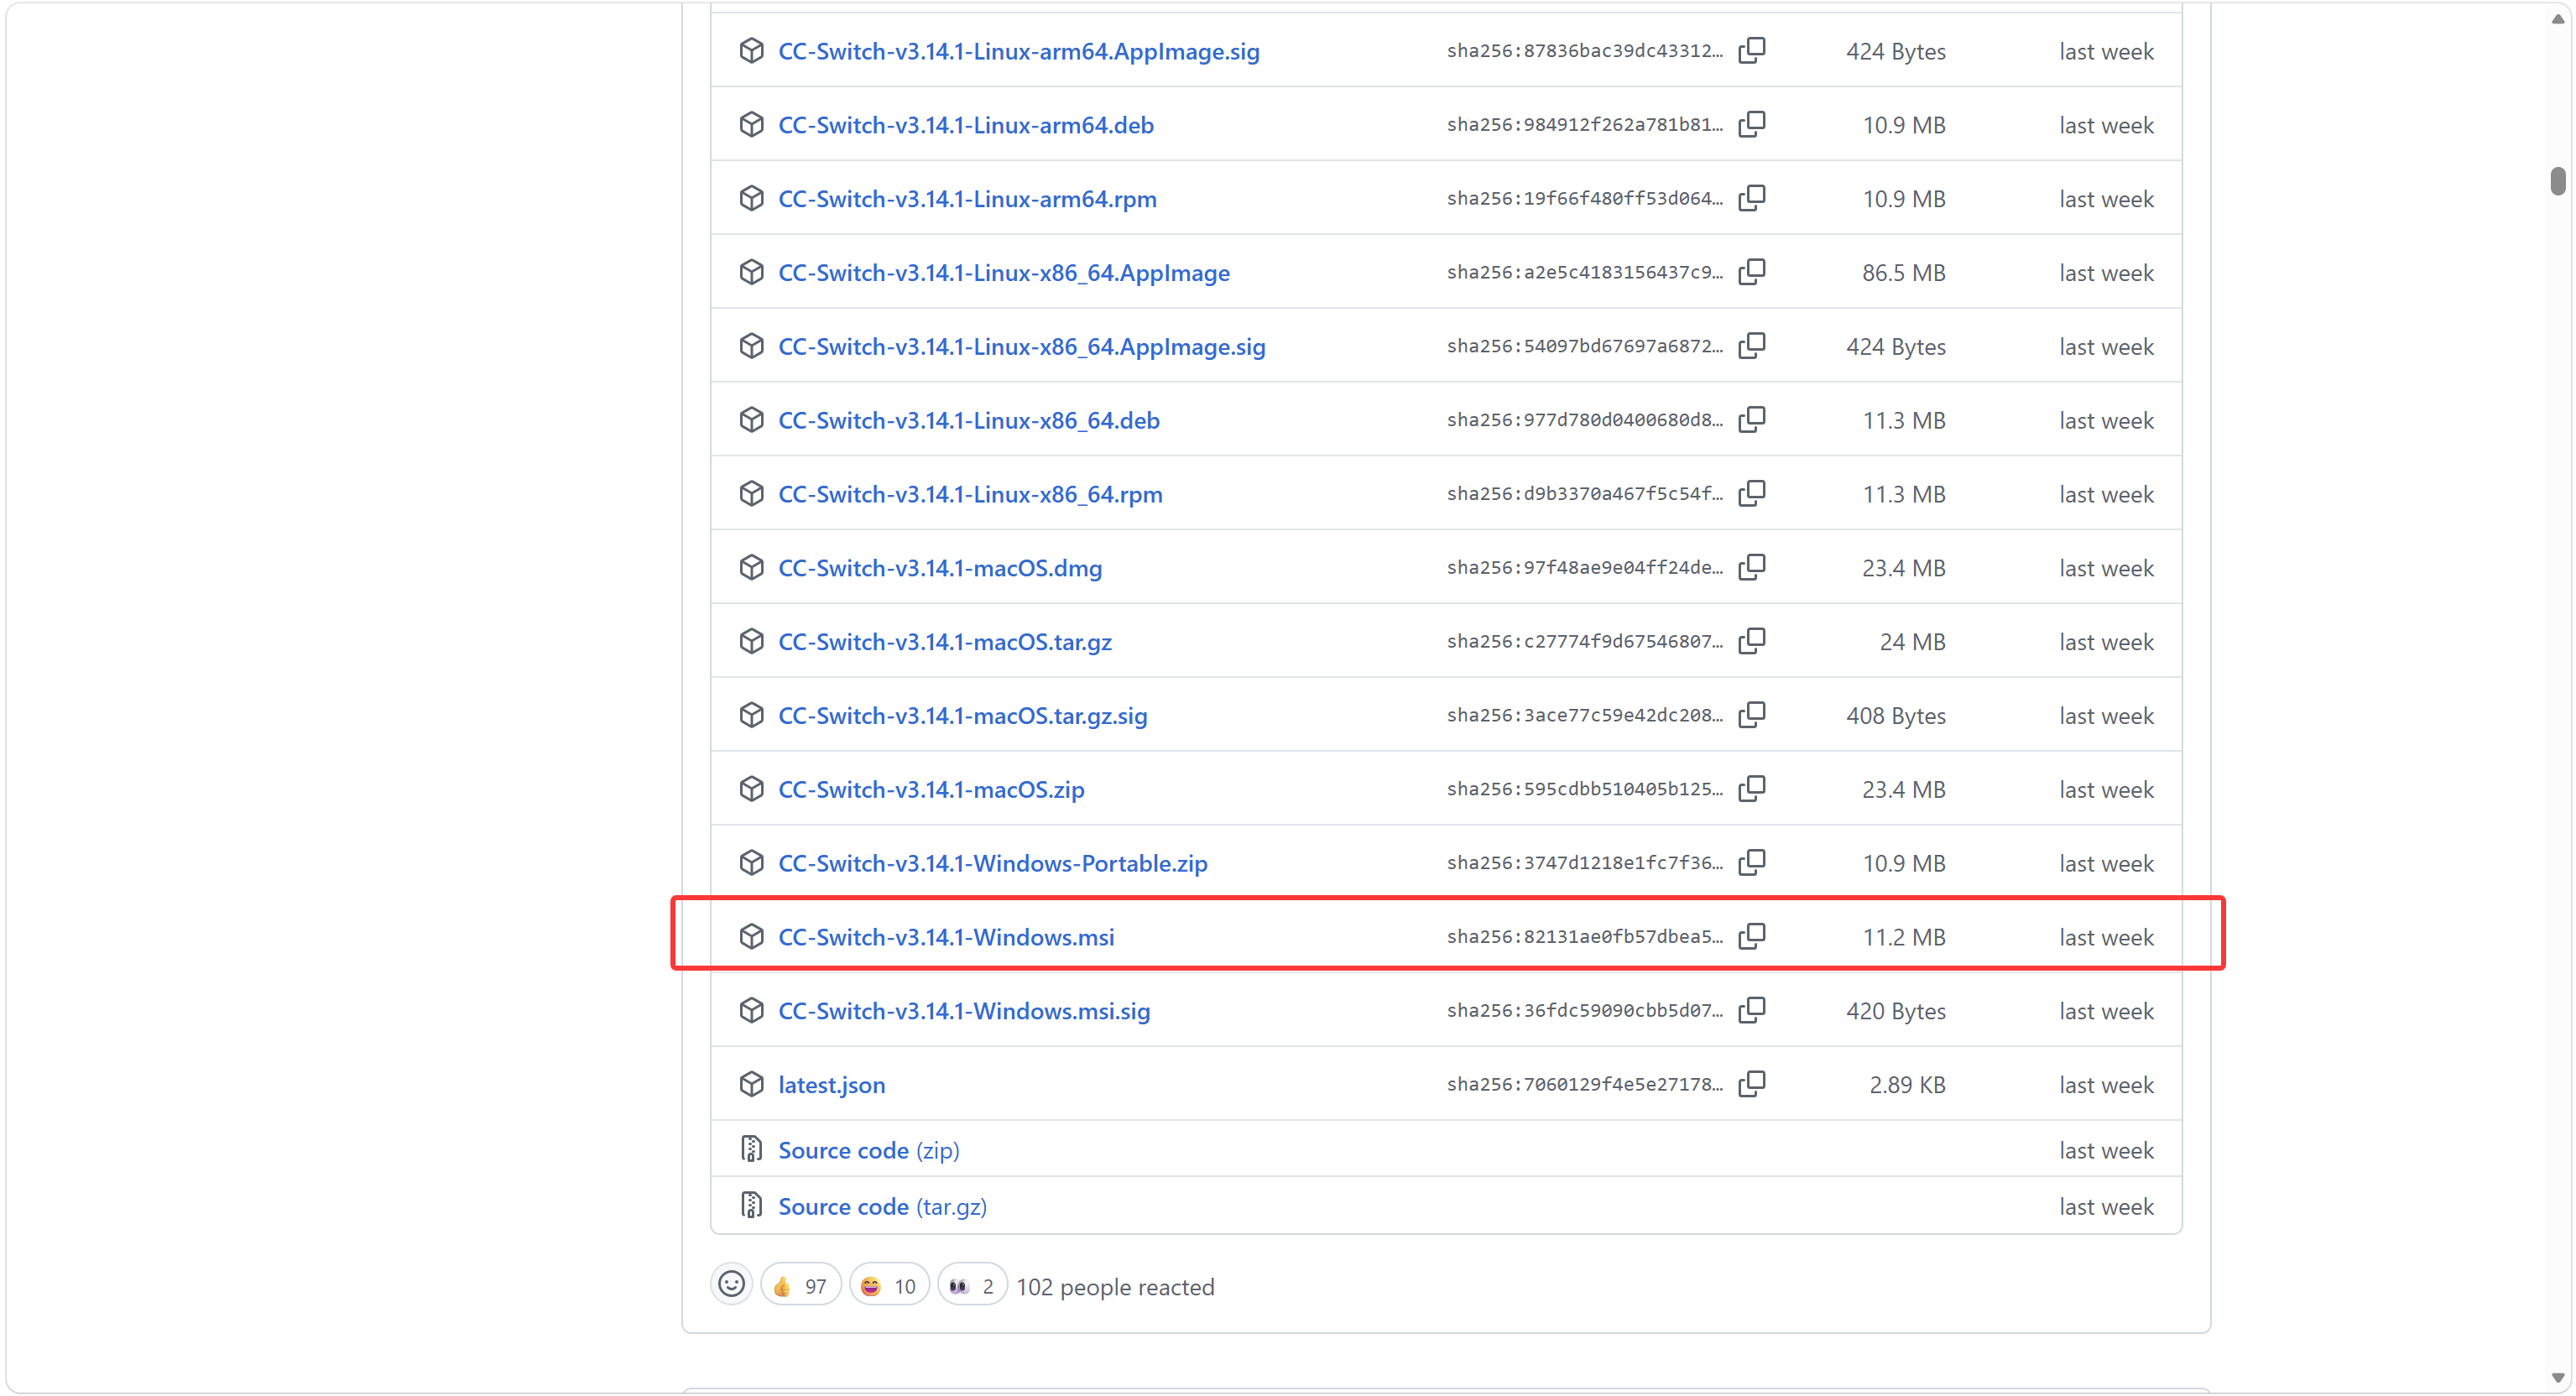
Task: Copy sha256 for macOS.tar.gz.sig
Action: pyautogui.click(x=1752, y=715)
